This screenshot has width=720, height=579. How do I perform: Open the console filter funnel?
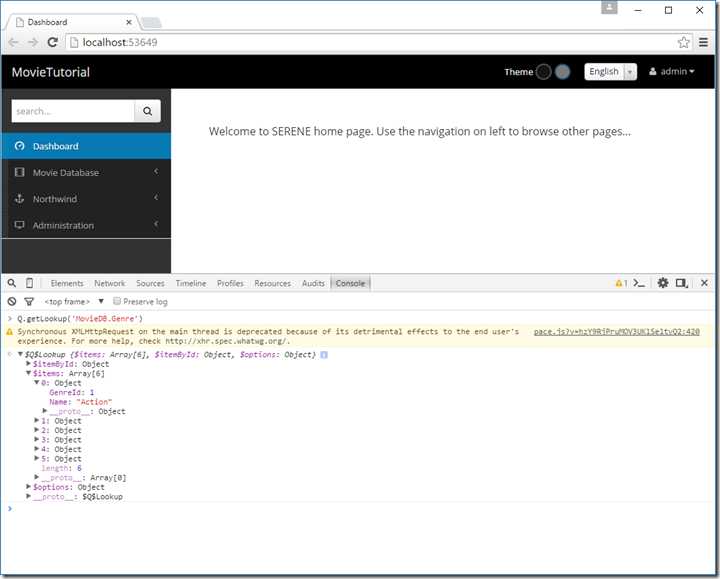(x=29, y=301)
